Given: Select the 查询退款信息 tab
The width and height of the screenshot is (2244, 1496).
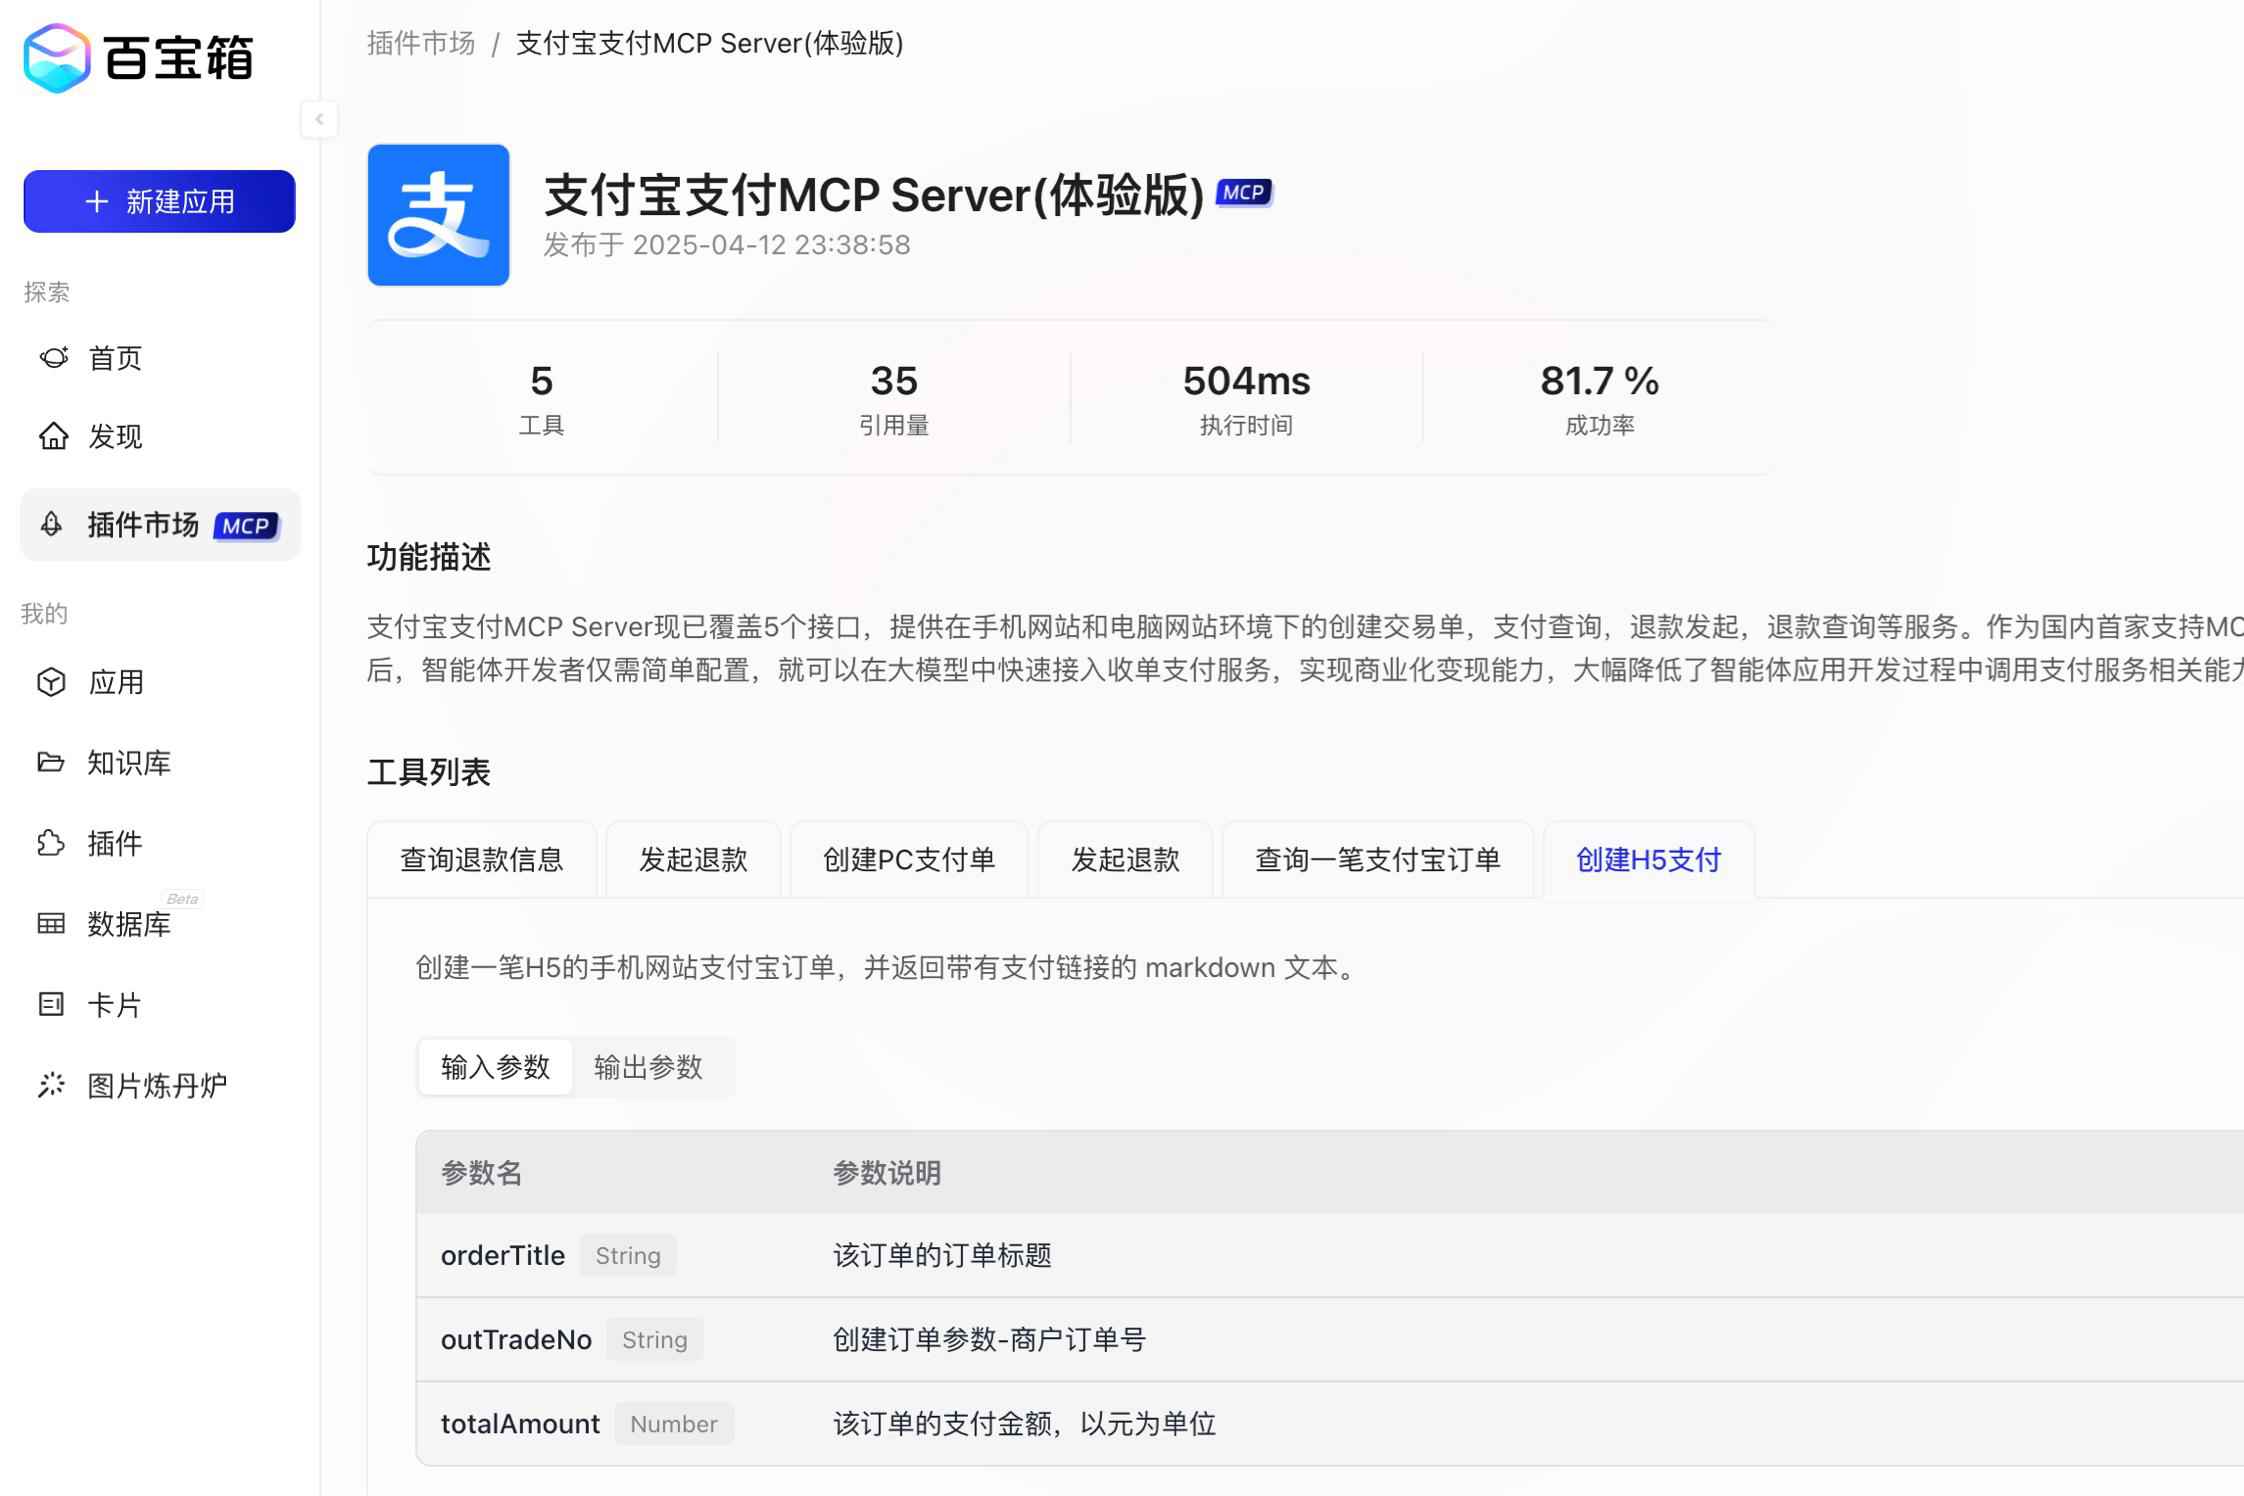Looking at the screenshot, I should [x=482, y=859].
